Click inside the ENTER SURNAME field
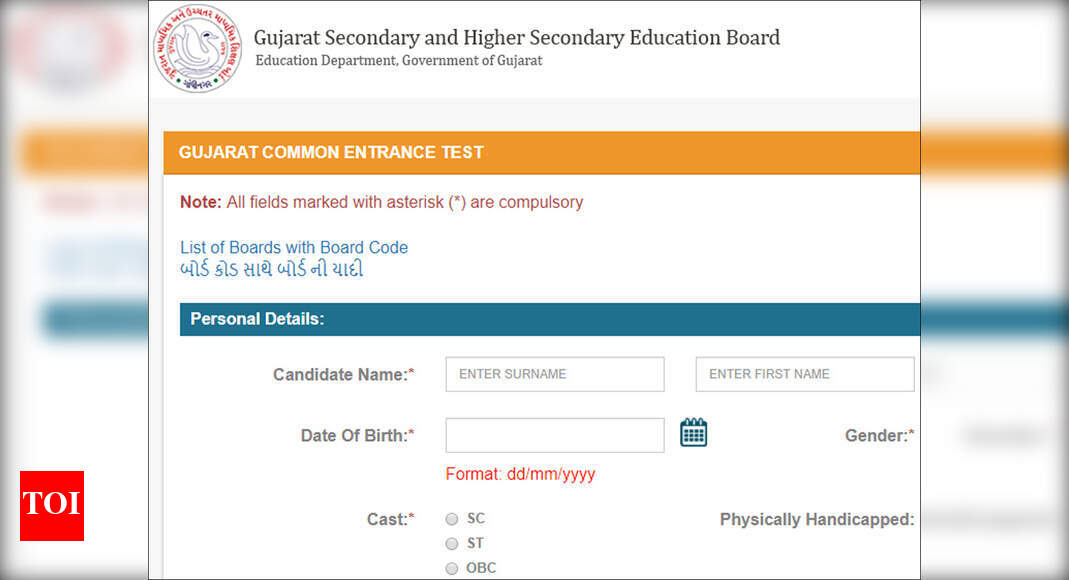 click(x=554, y=374)
